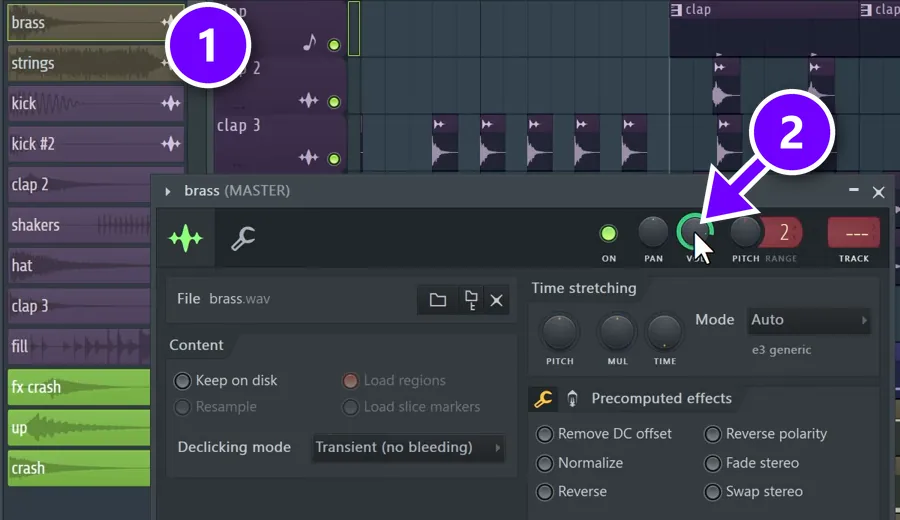The height and width of the screenshot is (520, 900).
Task: Click the clap 3 track name
Action: pyautogui.click(x=238, y=126)
